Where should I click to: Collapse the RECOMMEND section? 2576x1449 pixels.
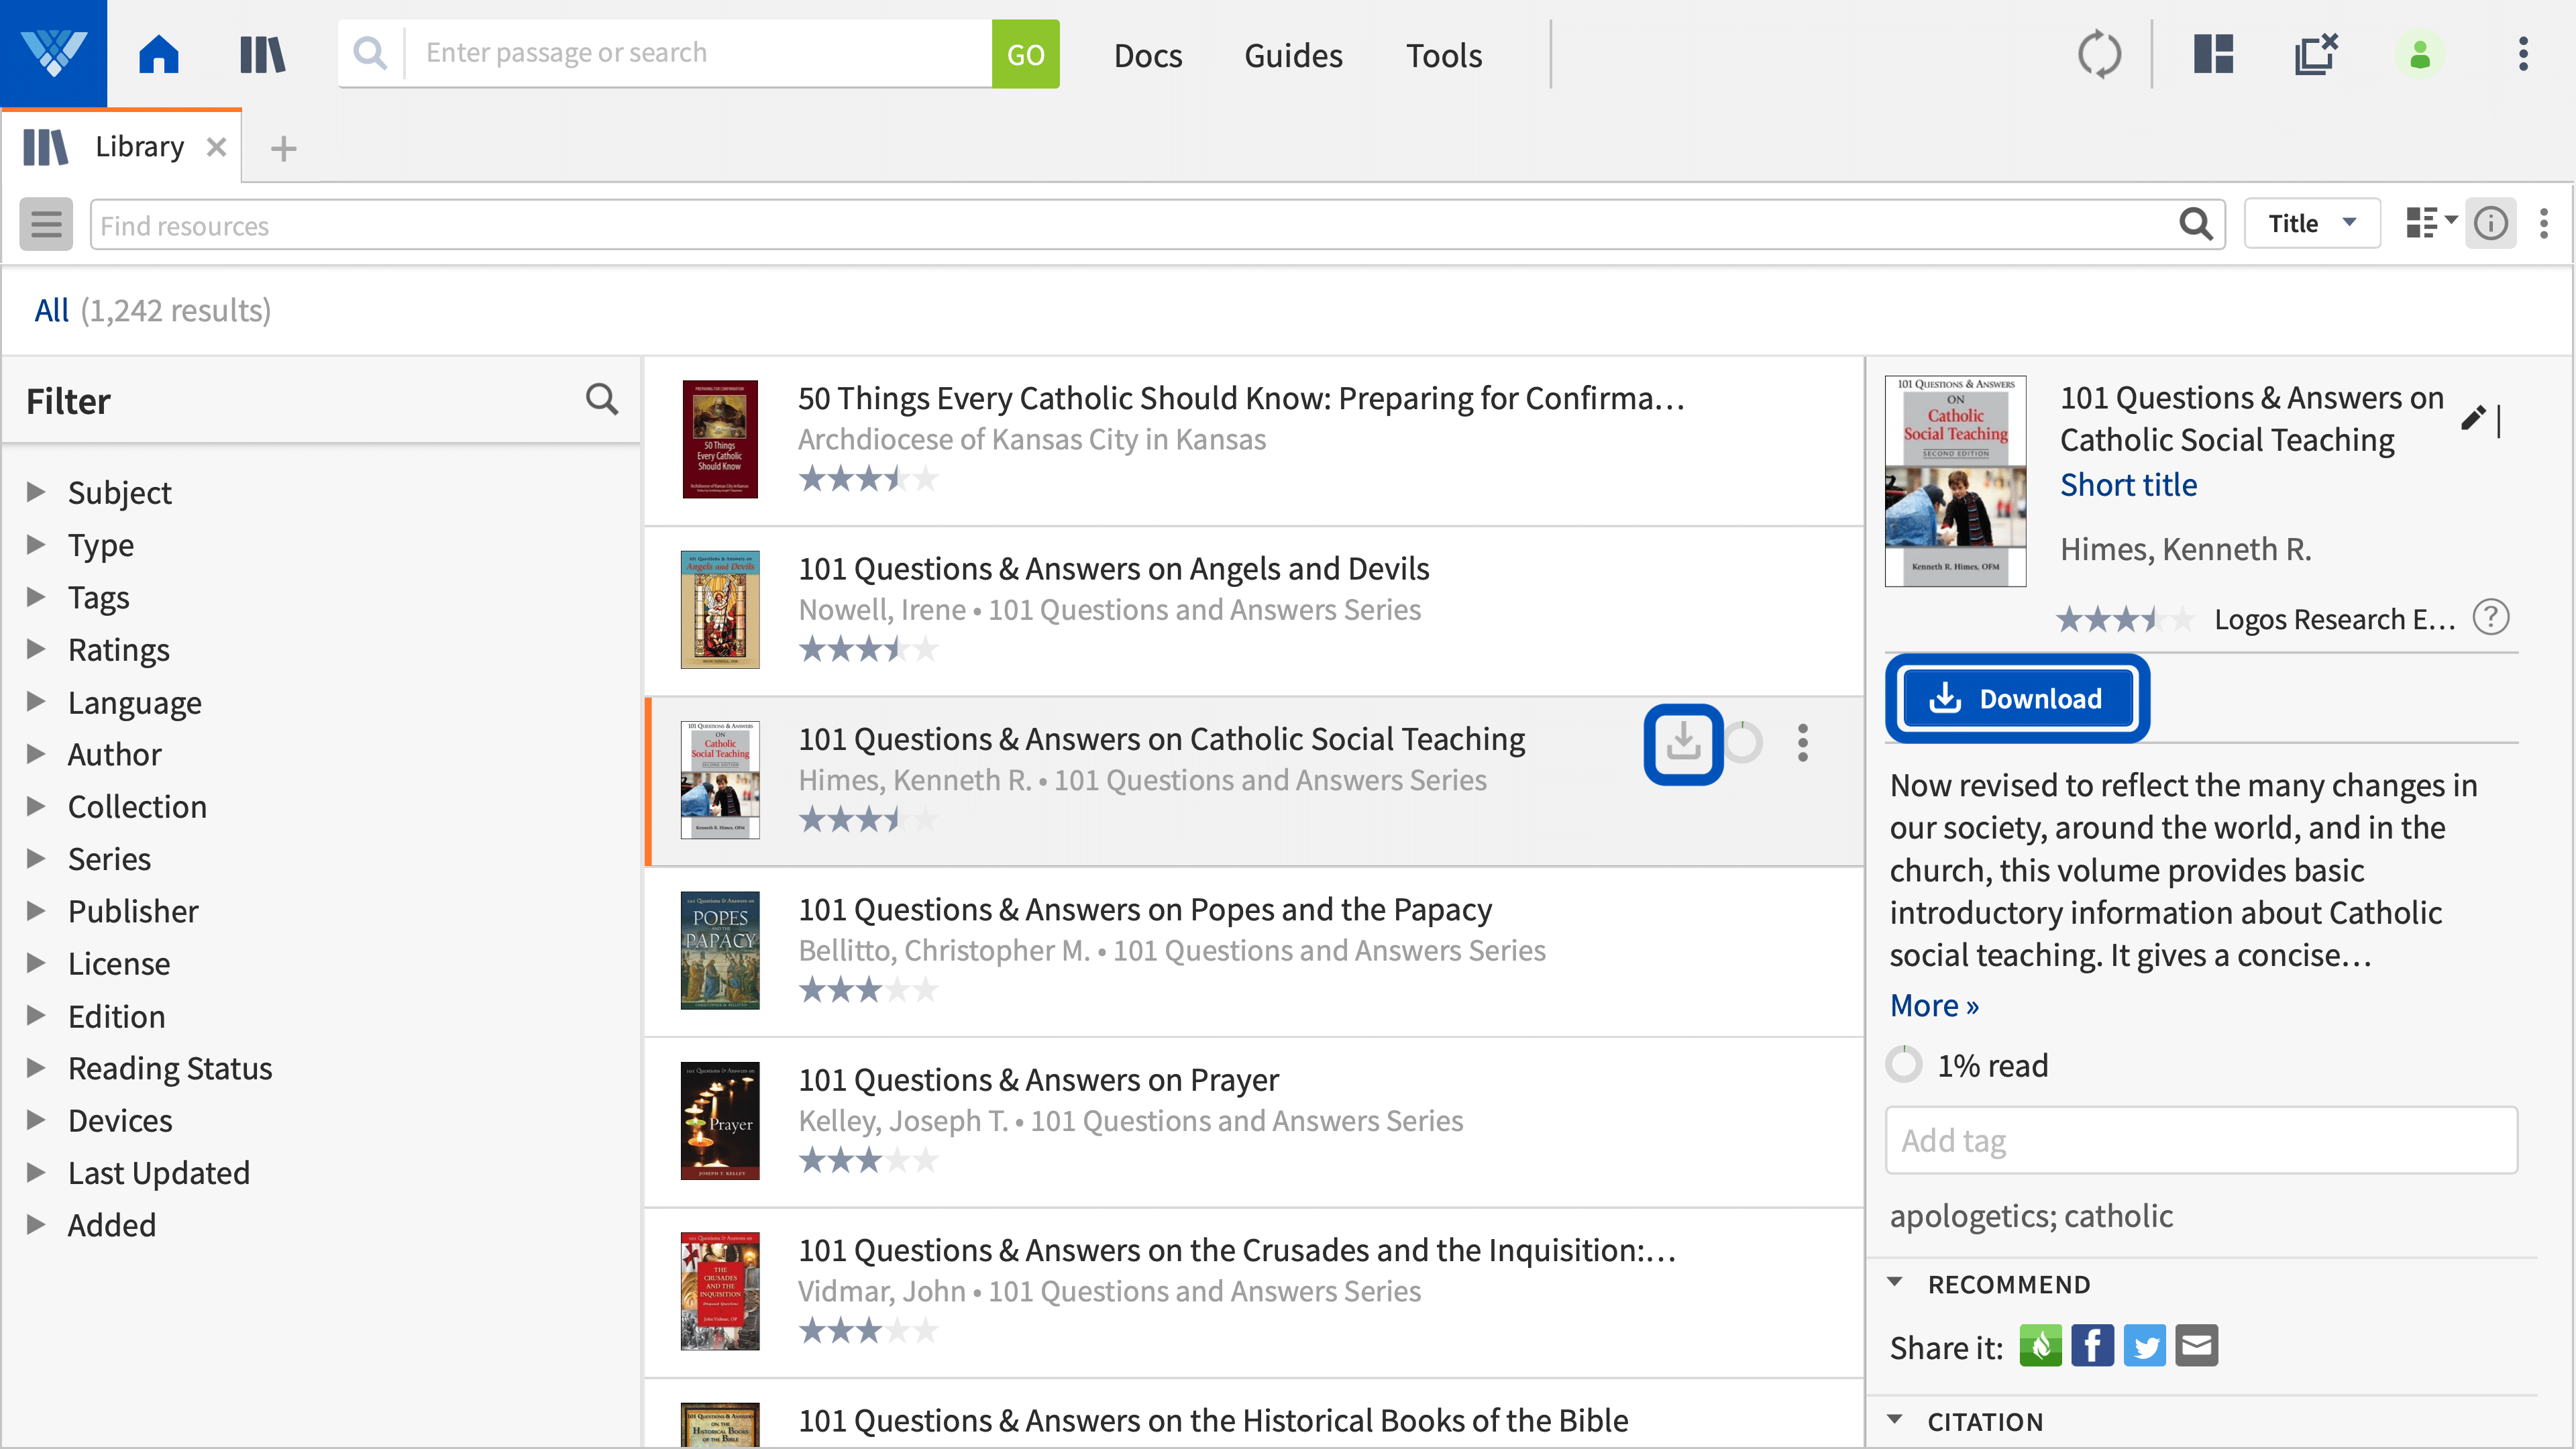pyautogui.click(x=1895, y=1282)
